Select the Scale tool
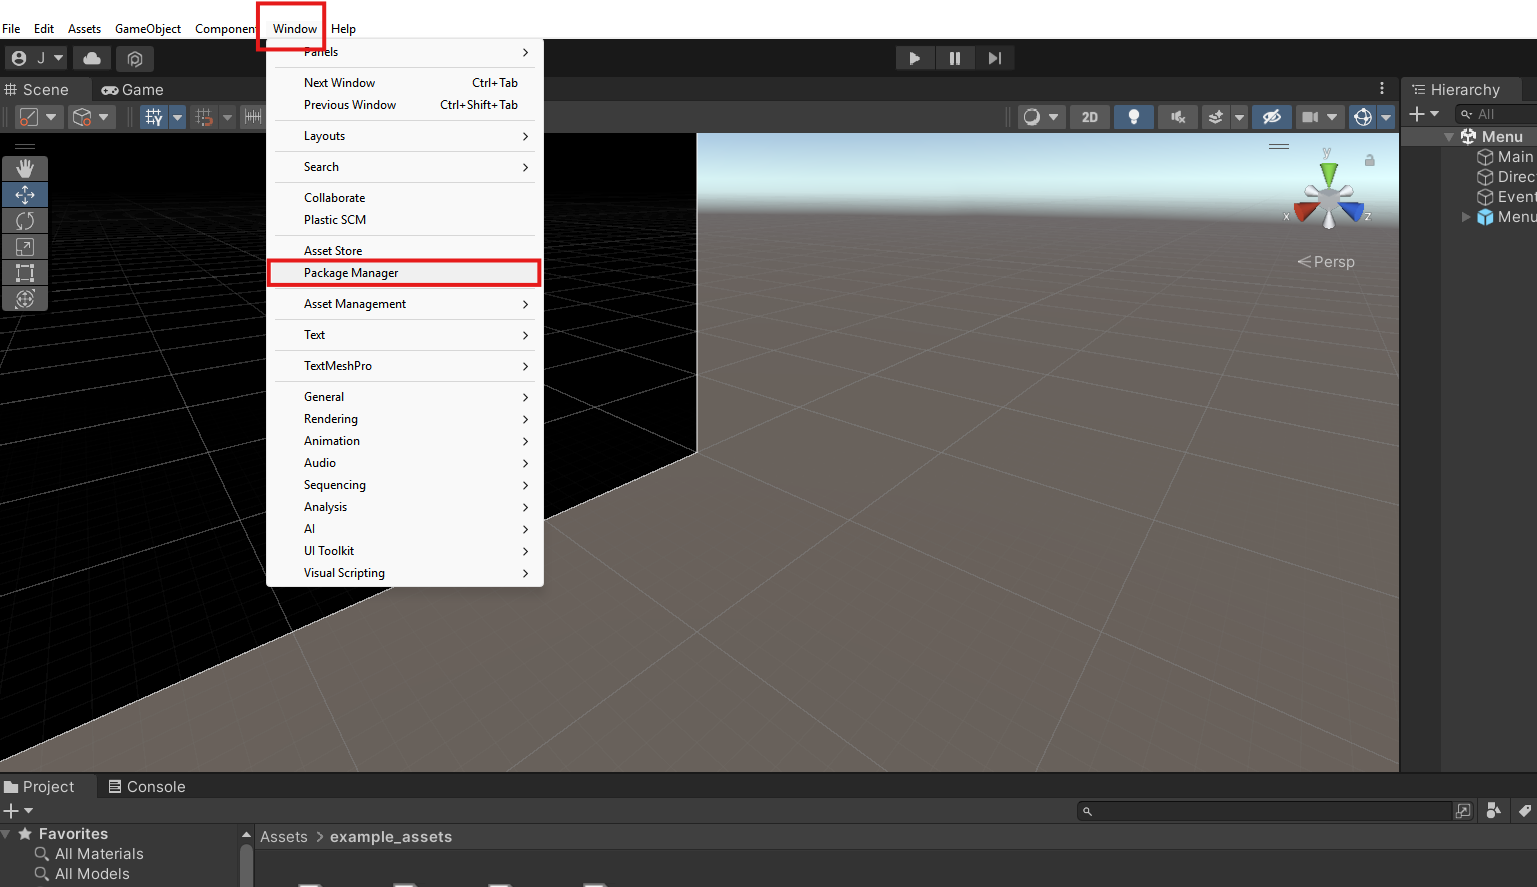Screen dimensions: 1537x887 (25, 246)
